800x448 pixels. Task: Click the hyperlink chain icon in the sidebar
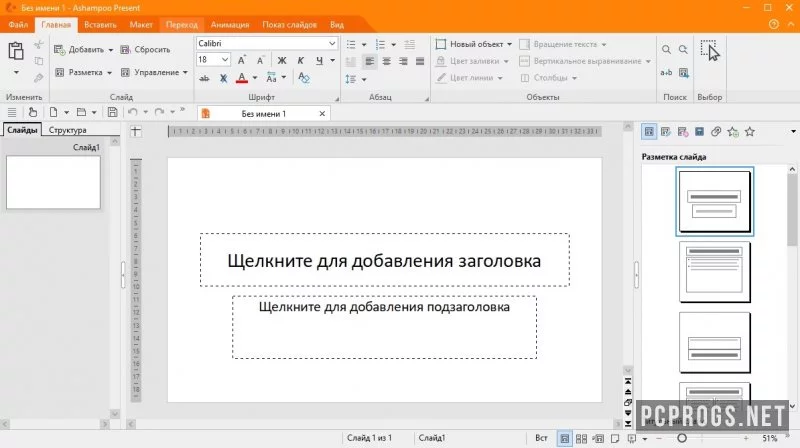(716, 132)
